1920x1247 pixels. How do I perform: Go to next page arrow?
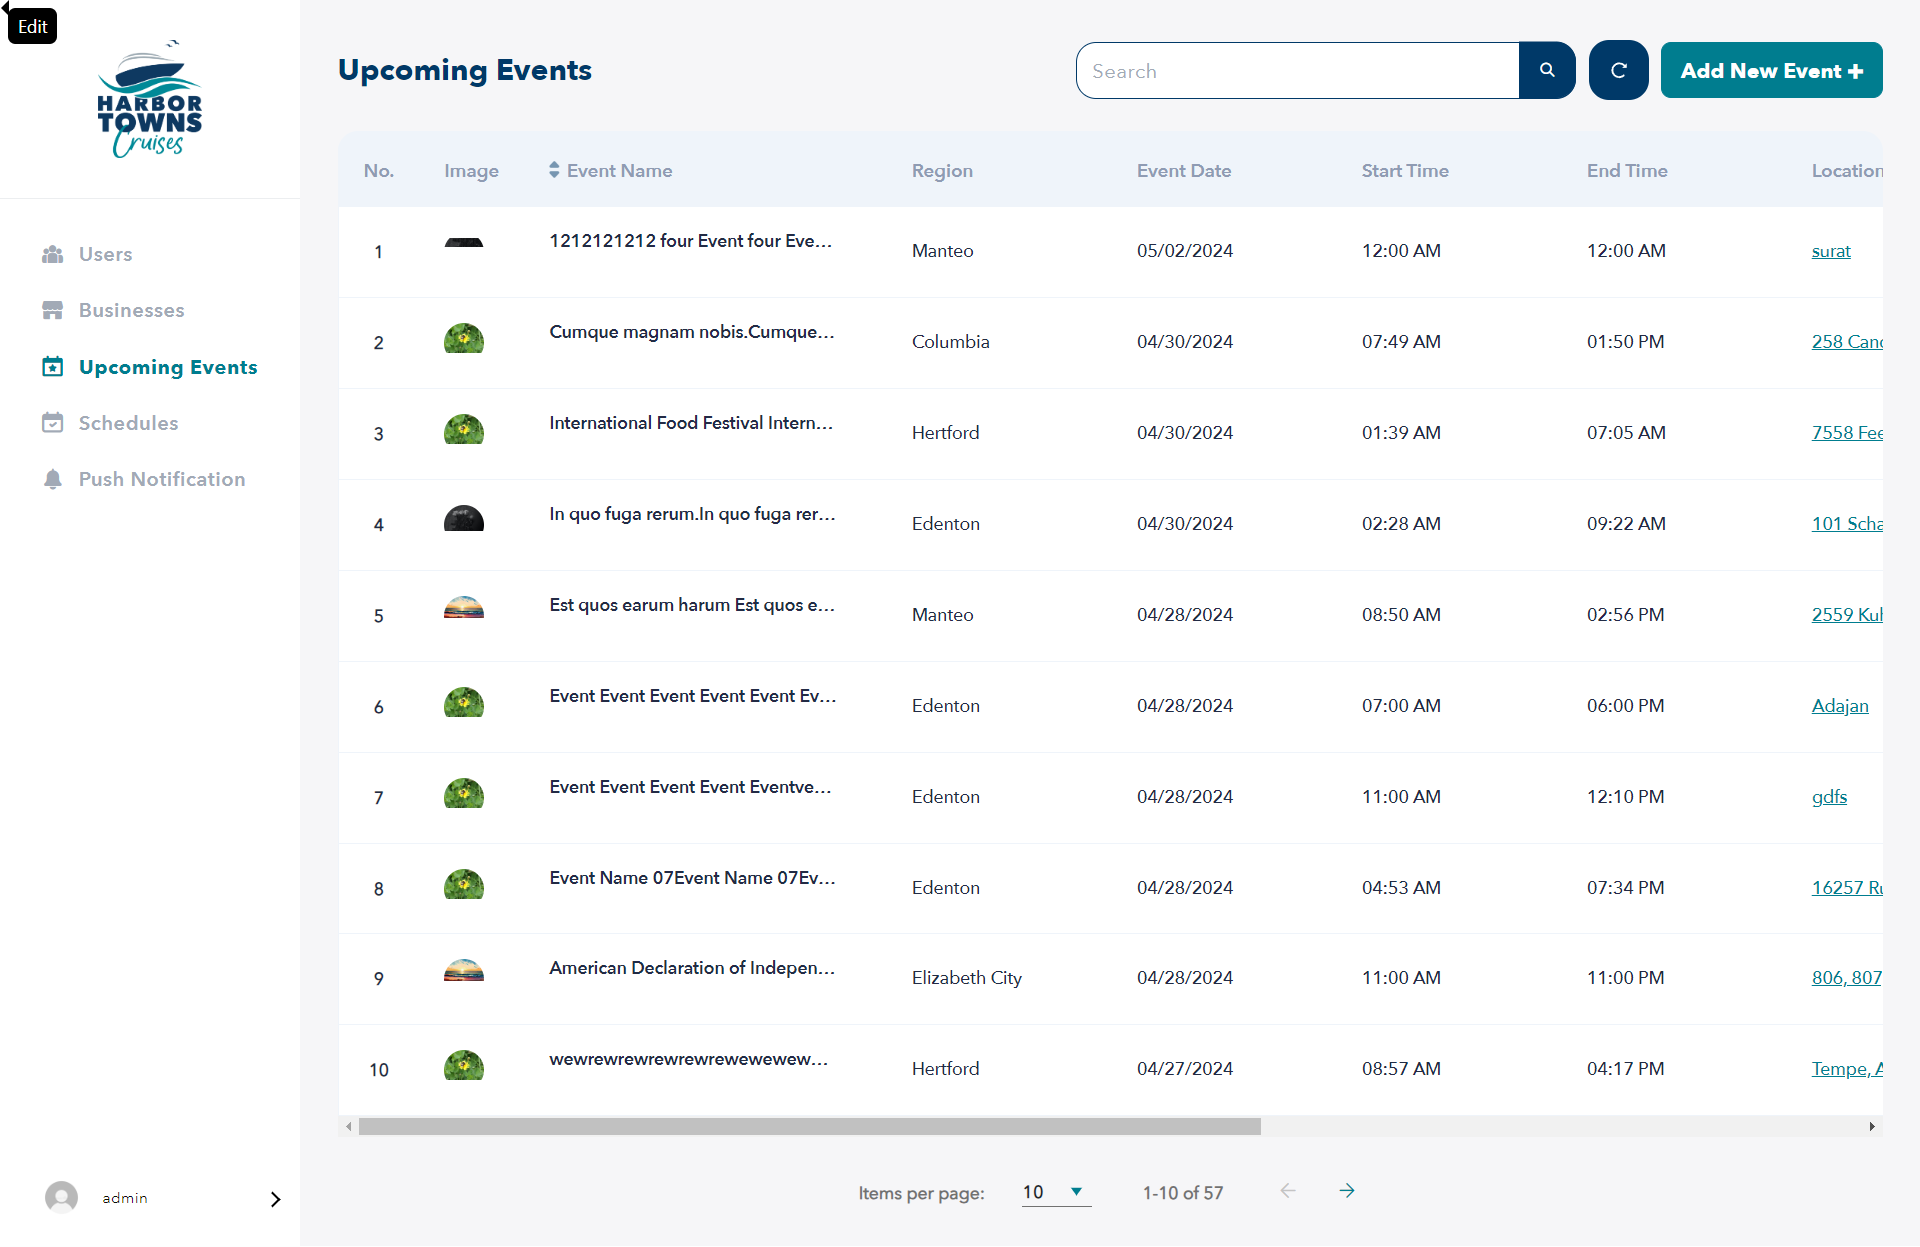click(1347, 1191)
